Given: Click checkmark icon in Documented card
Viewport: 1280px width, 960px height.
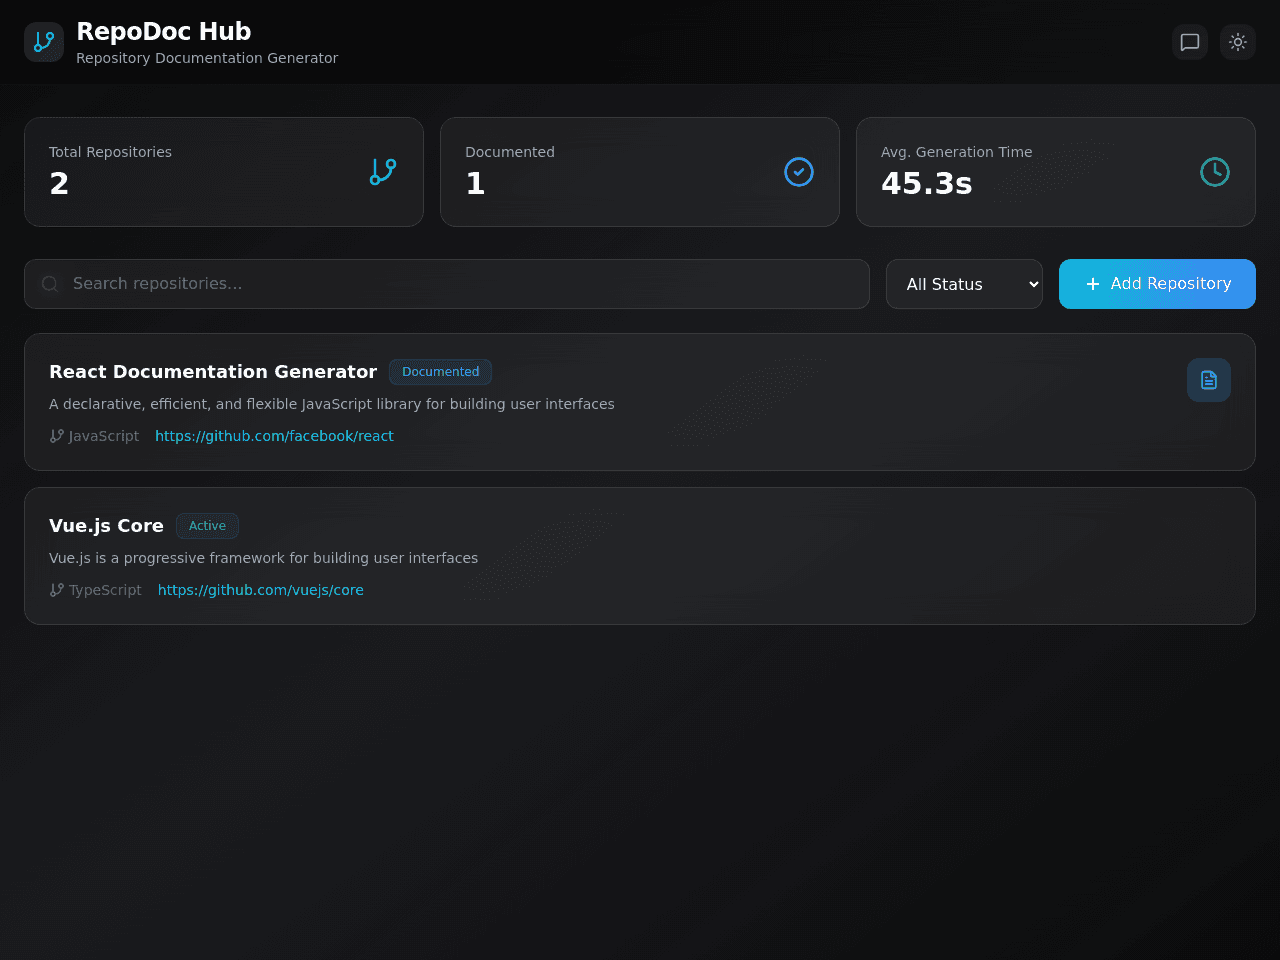Looking at the screenshot, I should (x=799, y=172).
